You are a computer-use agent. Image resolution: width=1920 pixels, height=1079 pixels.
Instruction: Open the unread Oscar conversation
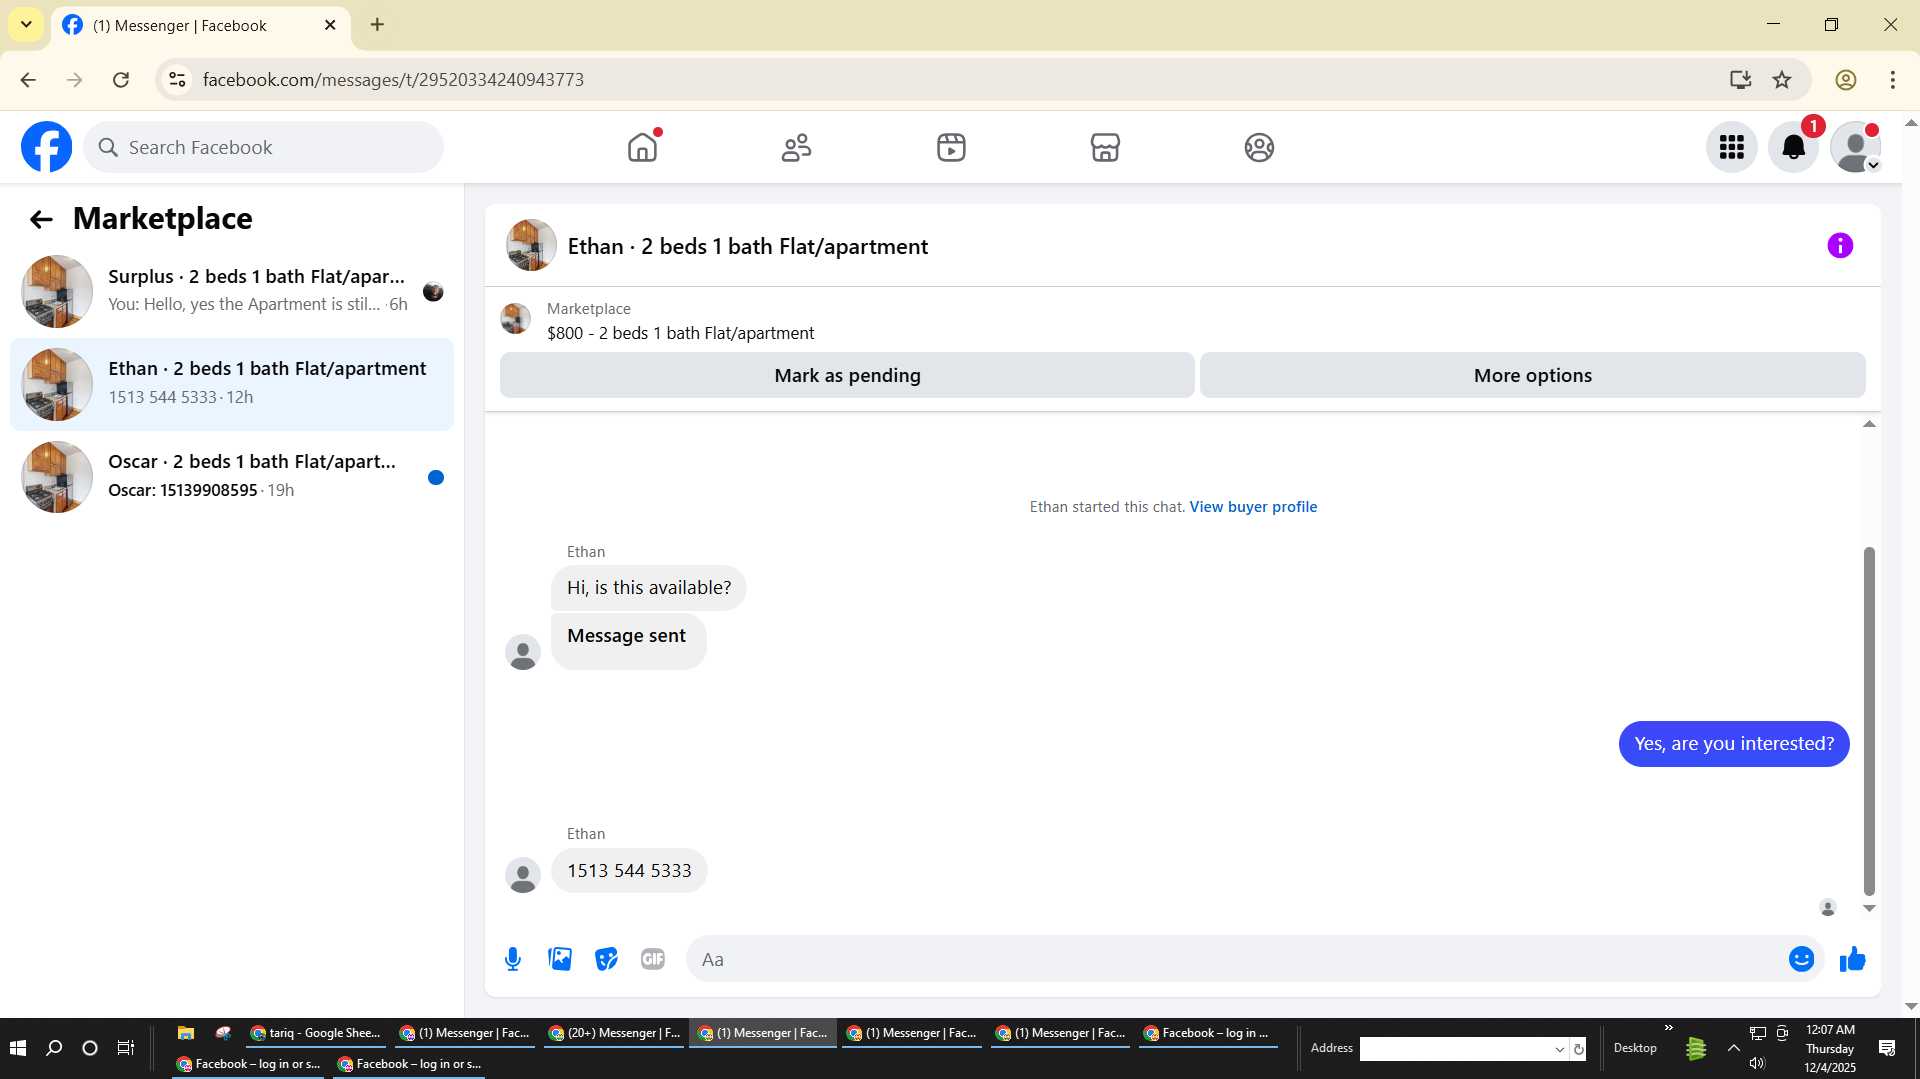232,477
